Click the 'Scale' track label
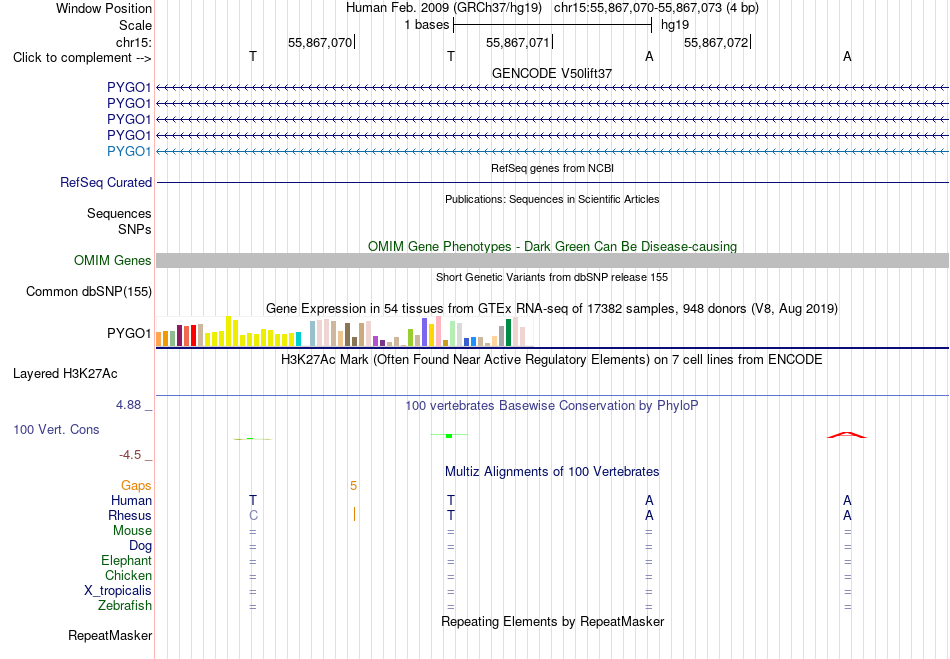 click(x=135, y=25)
